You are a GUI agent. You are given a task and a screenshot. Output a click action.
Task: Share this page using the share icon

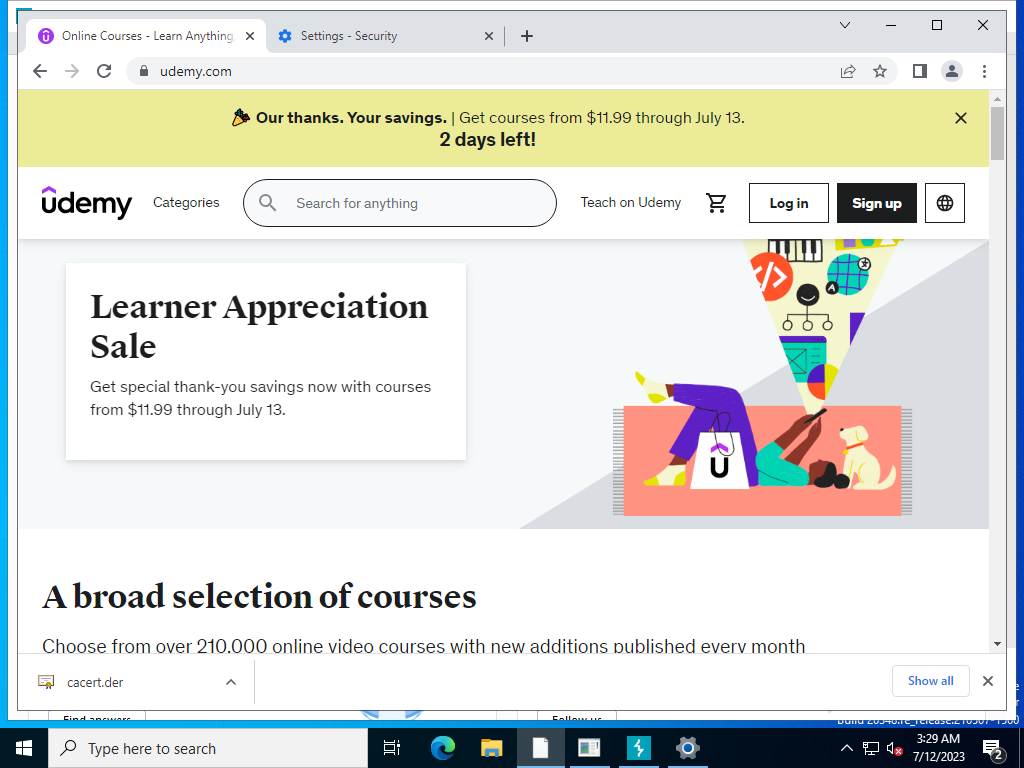(848, 71)
